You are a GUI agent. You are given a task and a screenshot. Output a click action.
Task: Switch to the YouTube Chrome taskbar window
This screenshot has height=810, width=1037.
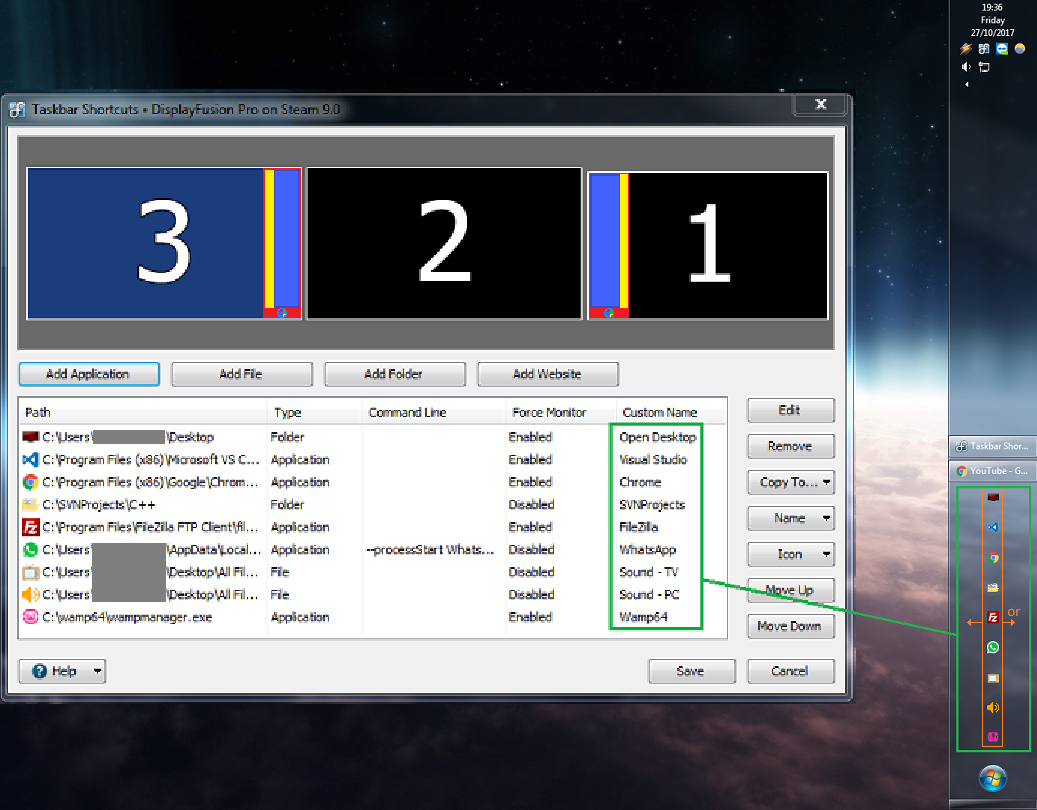pyautogui.click(x=993, y=471)
